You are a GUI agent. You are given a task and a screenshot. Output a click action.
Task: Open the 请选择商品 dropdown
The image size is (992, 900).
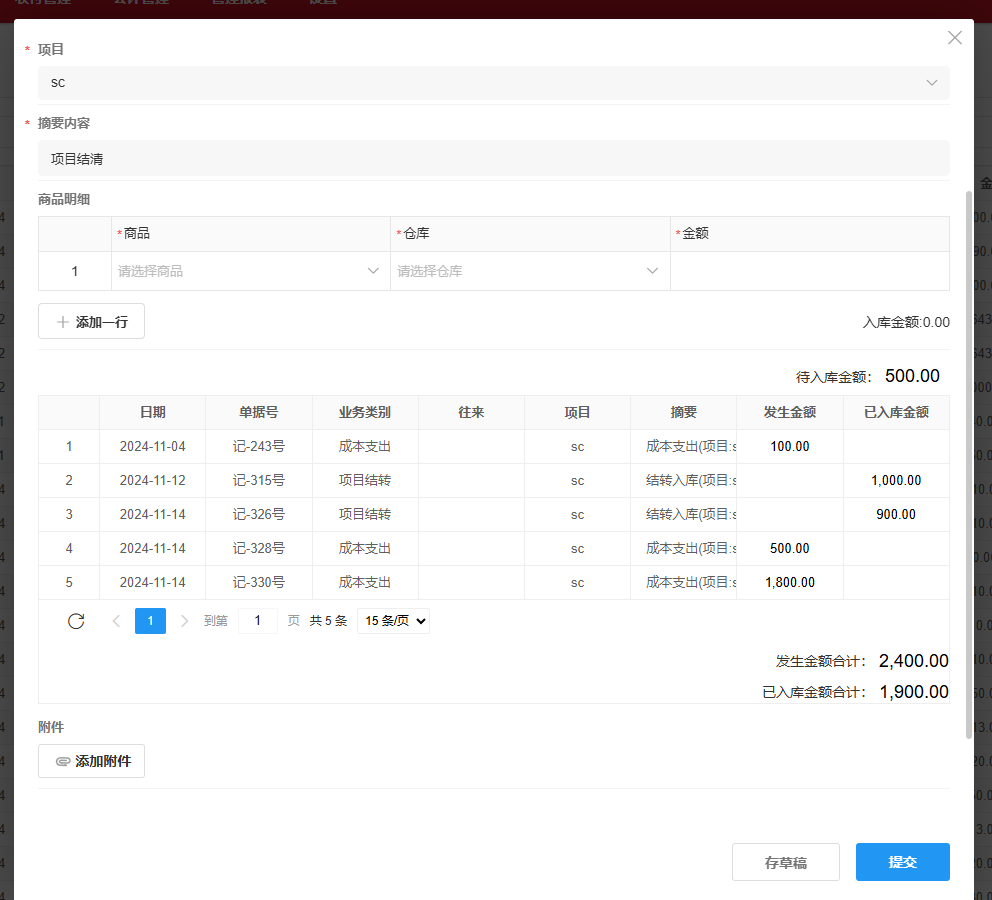(248, 270)
